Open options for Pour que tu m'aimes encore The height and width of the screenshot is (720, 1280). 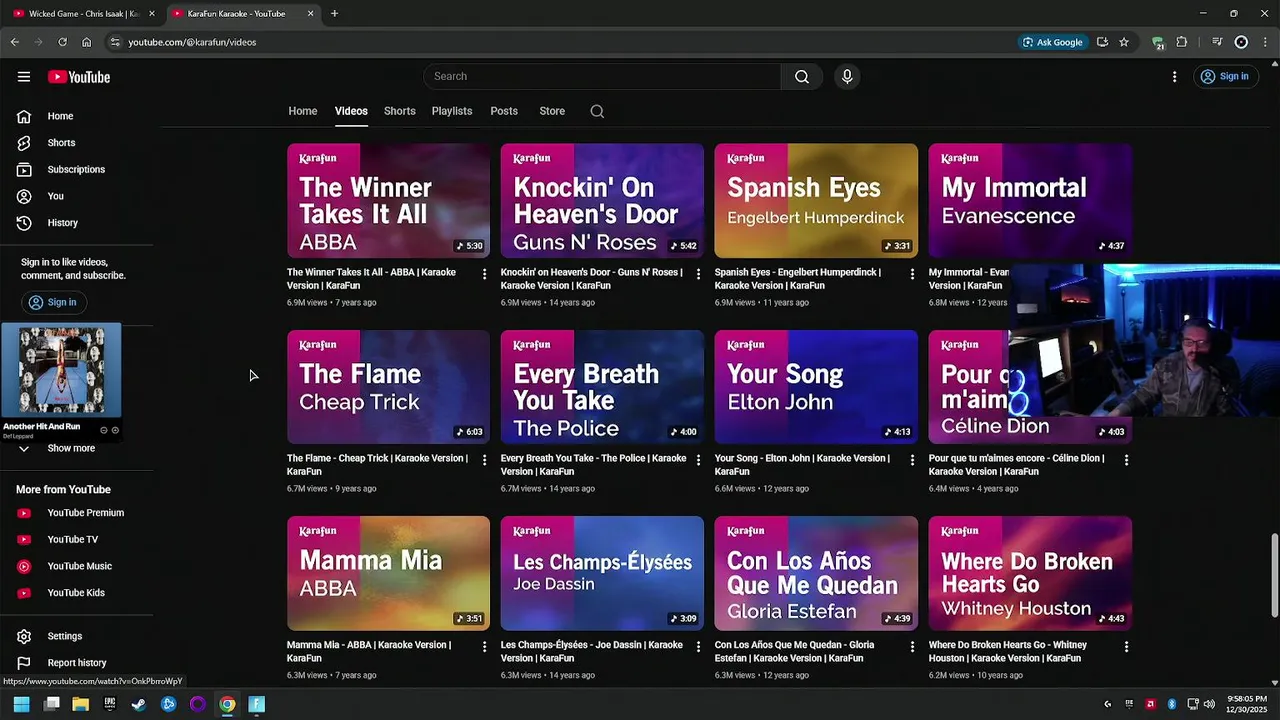1126,460
